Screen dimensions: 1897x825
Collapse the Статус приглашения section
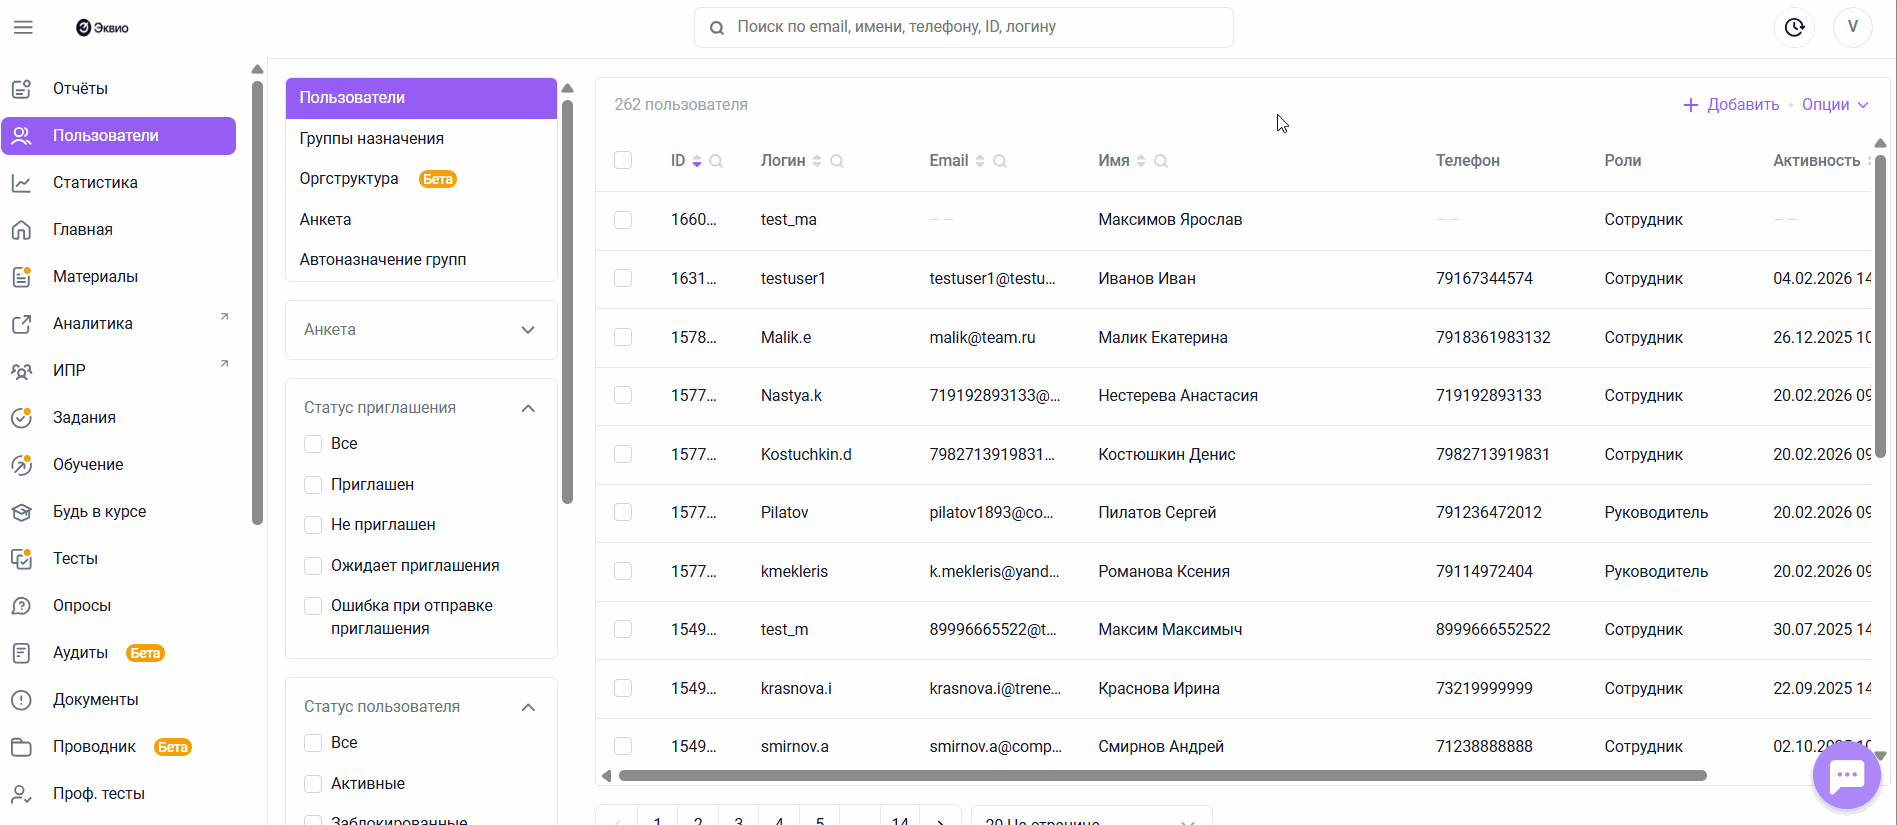528,408
